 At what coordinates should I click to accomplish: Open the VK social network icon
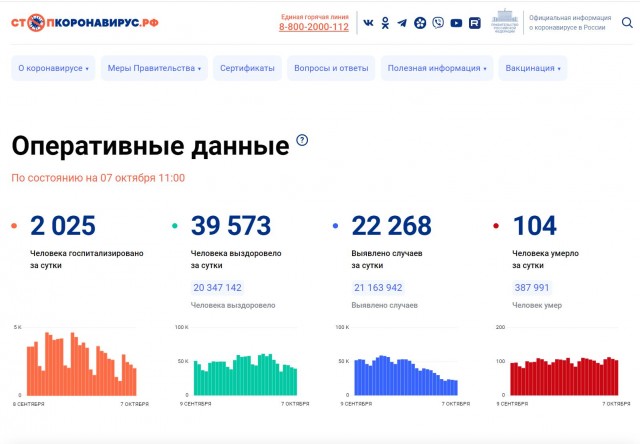[368, 23]
